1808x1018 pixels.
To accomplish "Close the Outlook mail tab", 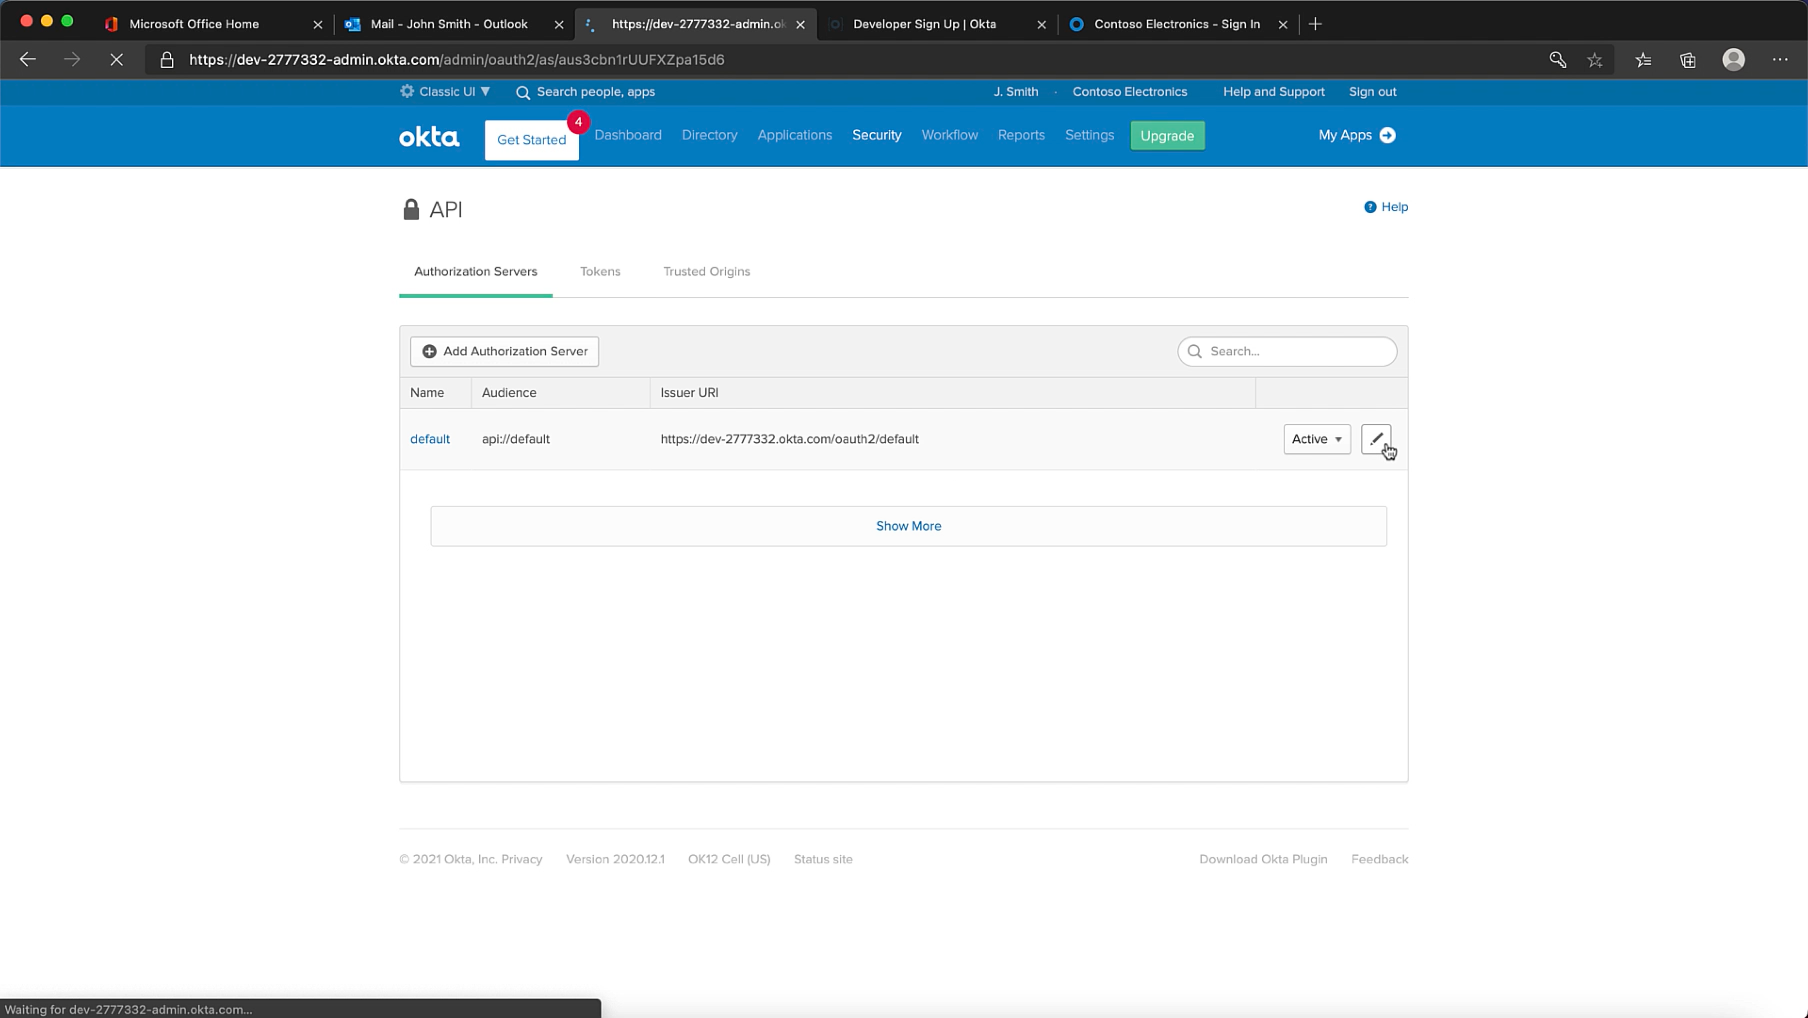I will click(559, 24).
